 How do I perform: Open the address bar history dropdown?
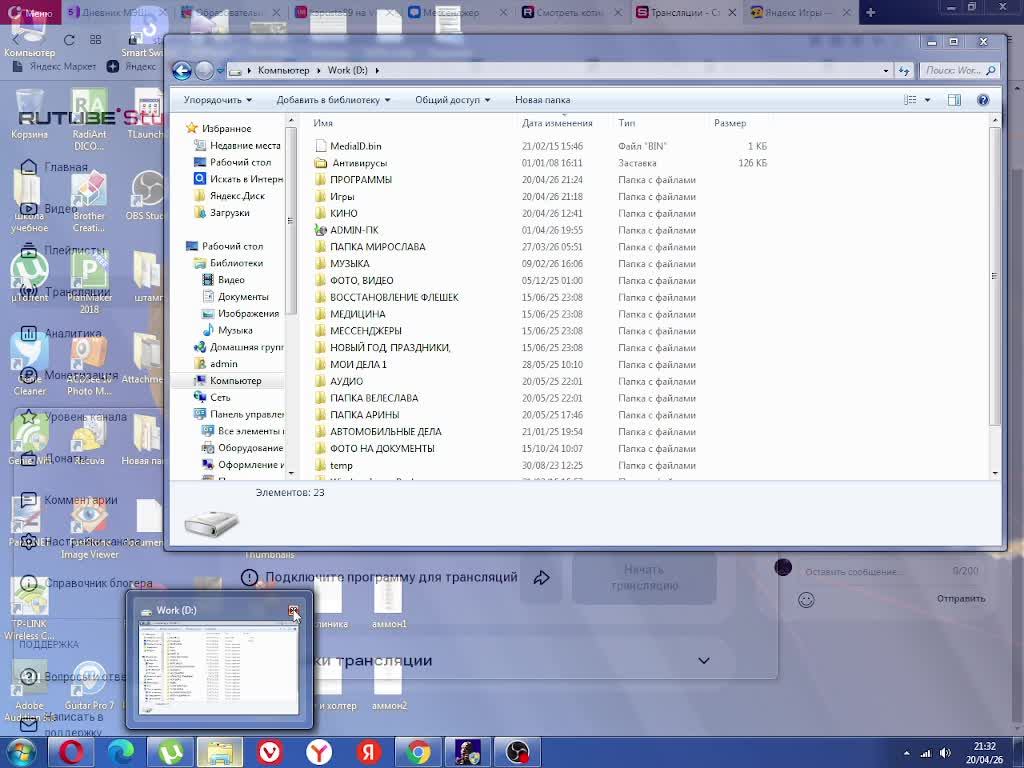pos(886,71)
